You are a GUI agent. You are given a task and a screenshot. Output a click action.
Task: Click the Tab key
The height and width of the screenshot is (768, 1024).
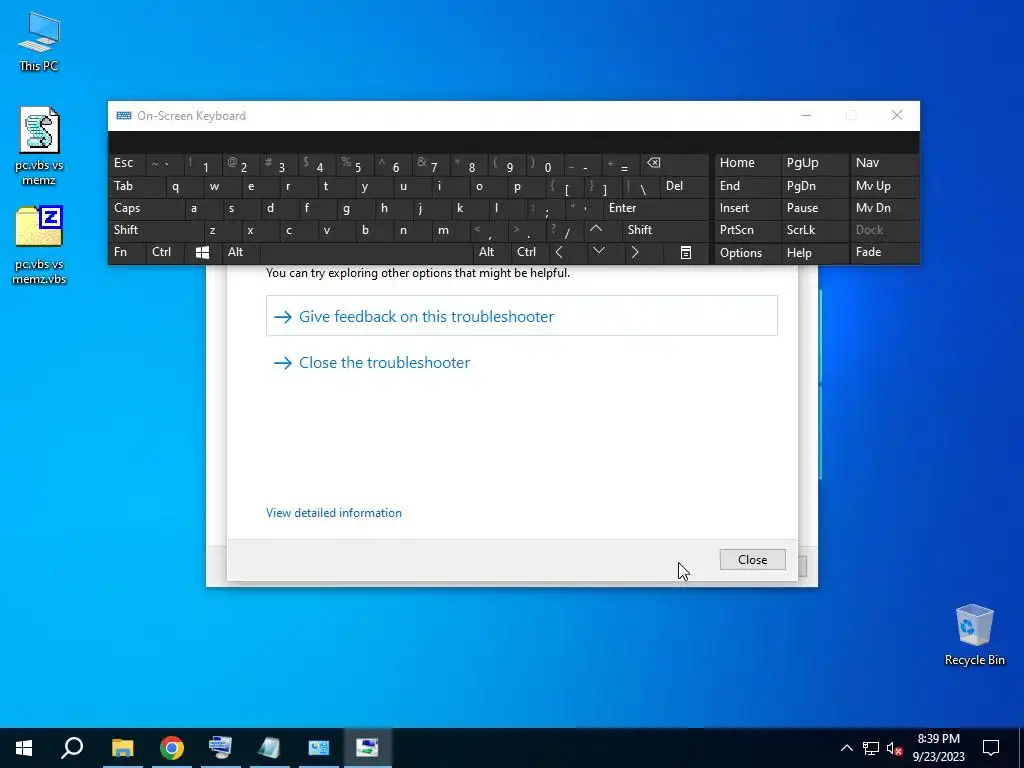point(136,186)
